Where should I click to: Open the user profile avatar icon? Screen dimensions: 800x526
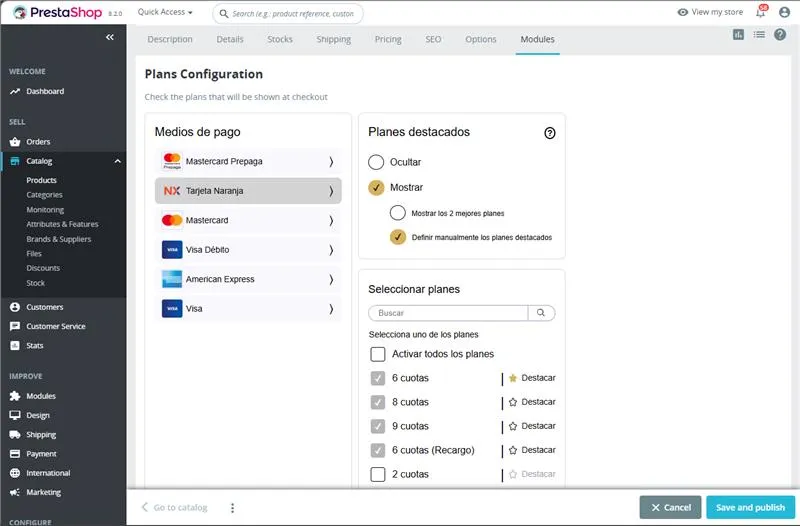tap(785, 12)
